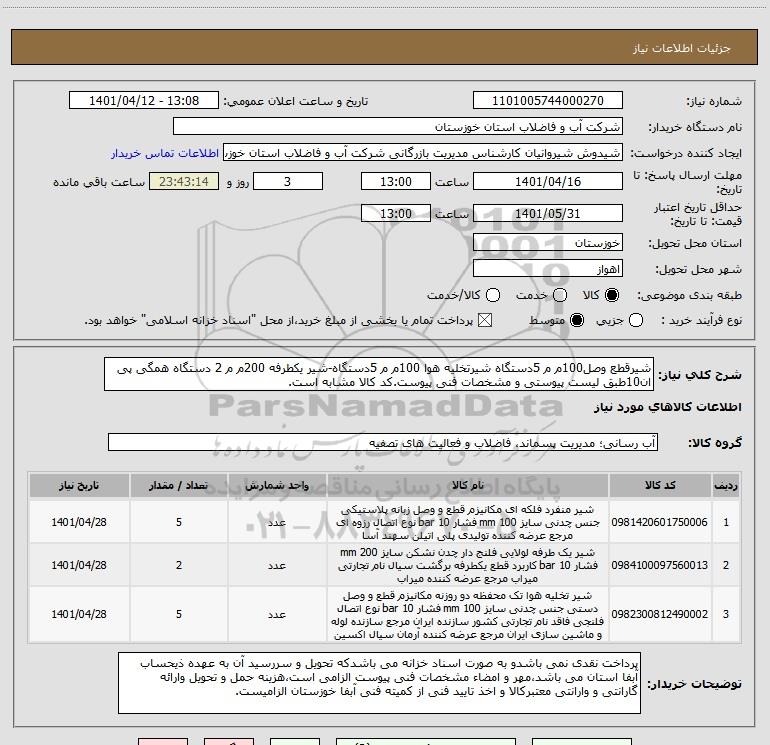Select product code 0981420601750006

pyautogui.click(x=660, y=522)
